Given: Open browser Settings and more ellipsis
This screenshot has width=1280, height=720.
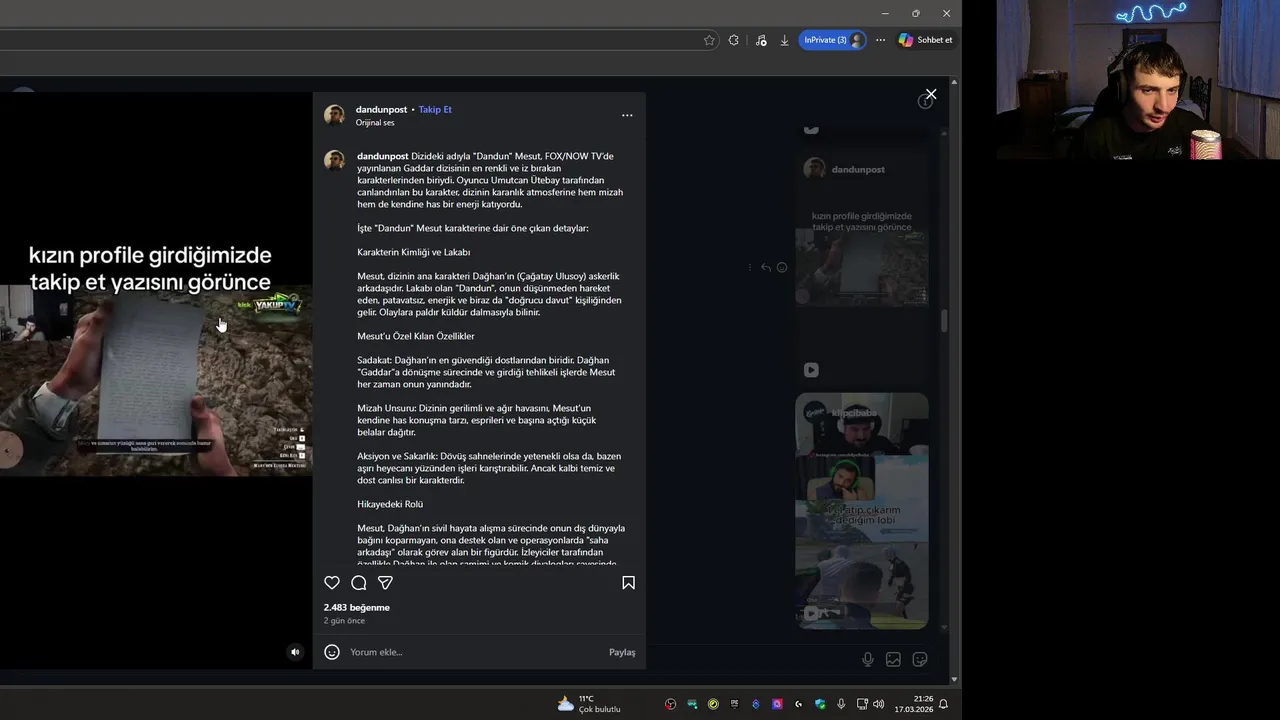Looking at the screenshot, I should point(880,40).
